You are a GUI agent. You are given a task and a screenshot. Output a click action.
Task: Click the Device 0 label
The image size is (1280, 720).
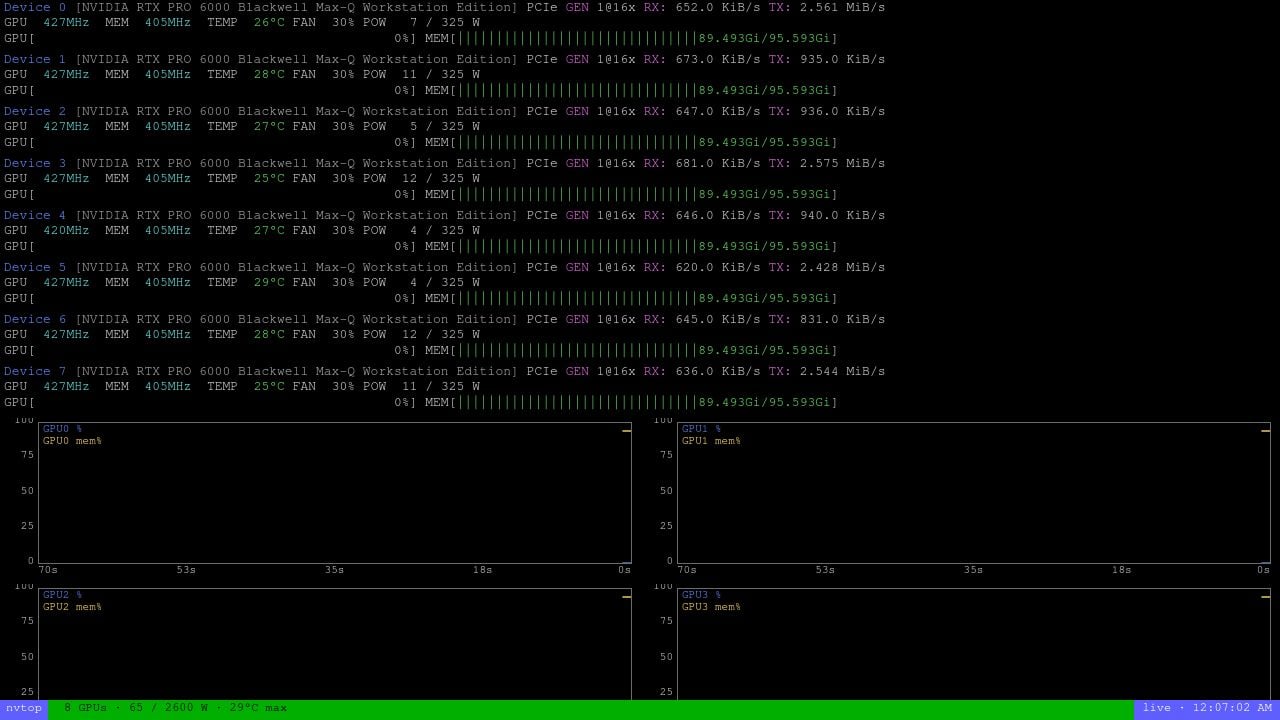tap(35, 7)
